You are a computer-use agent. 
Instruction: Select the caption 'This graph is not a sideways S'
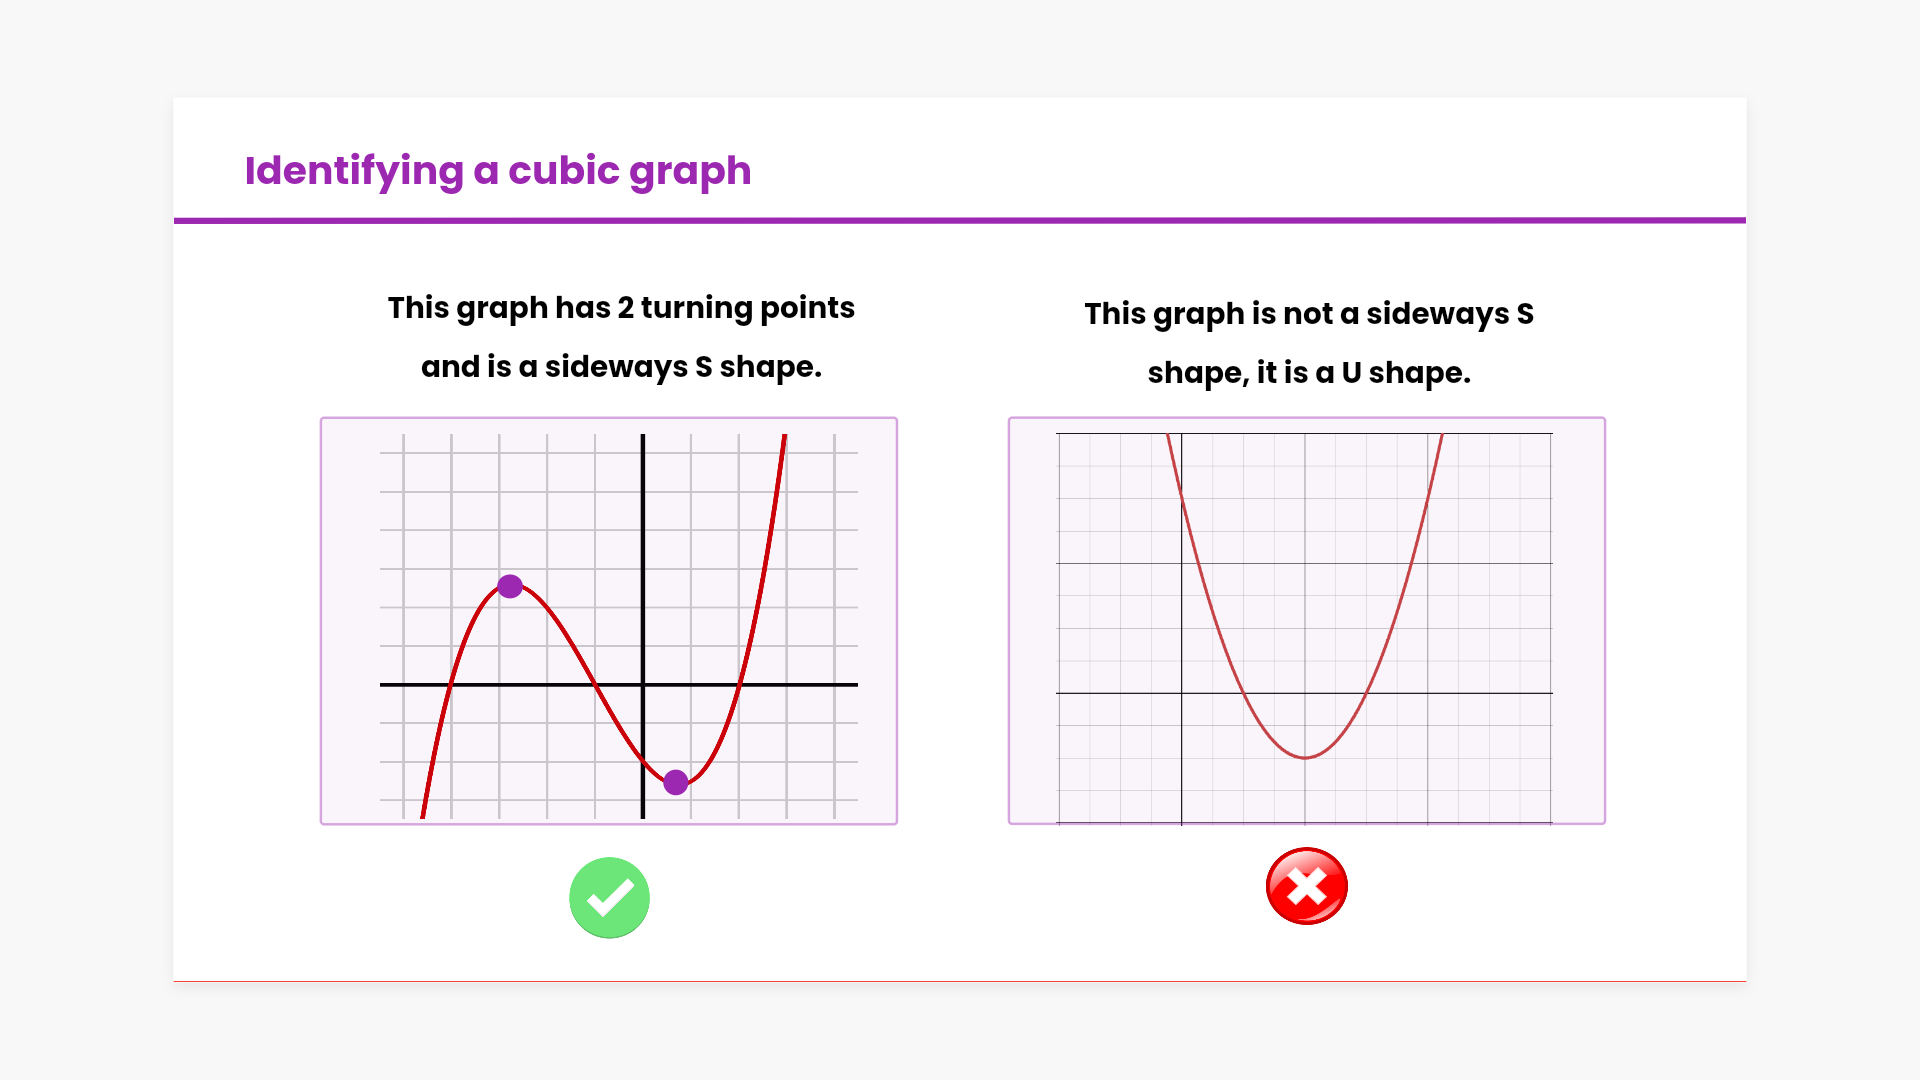1308,314
